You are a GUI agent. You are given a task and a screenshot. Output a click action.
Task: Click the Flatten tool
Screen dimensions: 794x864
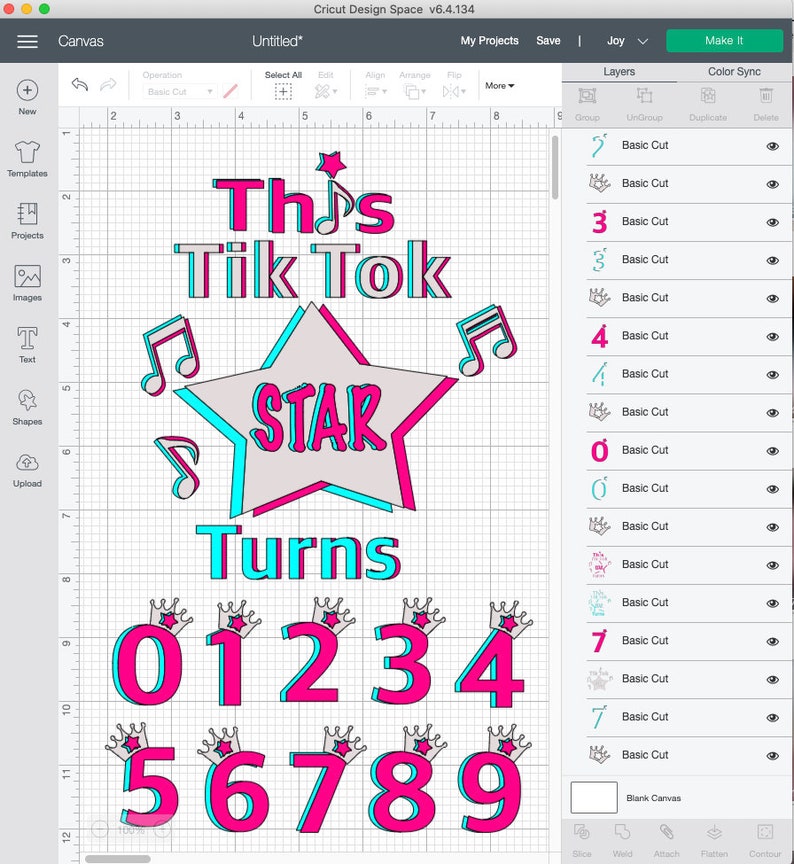coord(714,831)
